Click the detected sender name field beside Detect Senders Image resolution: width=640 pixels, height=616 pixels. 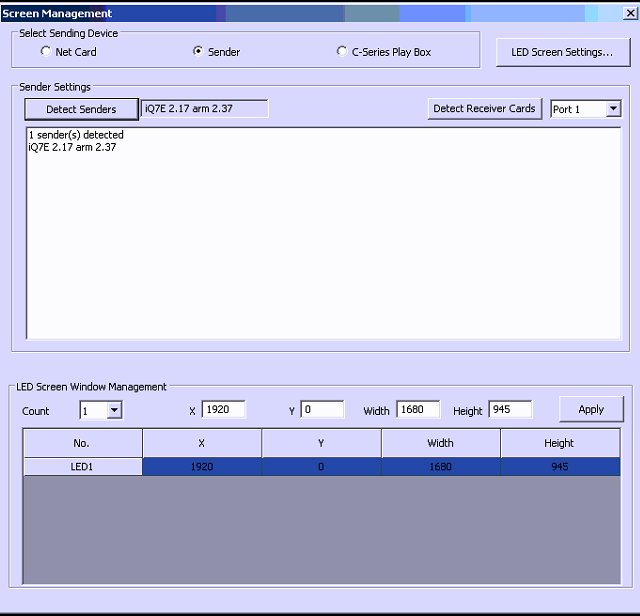204,108
